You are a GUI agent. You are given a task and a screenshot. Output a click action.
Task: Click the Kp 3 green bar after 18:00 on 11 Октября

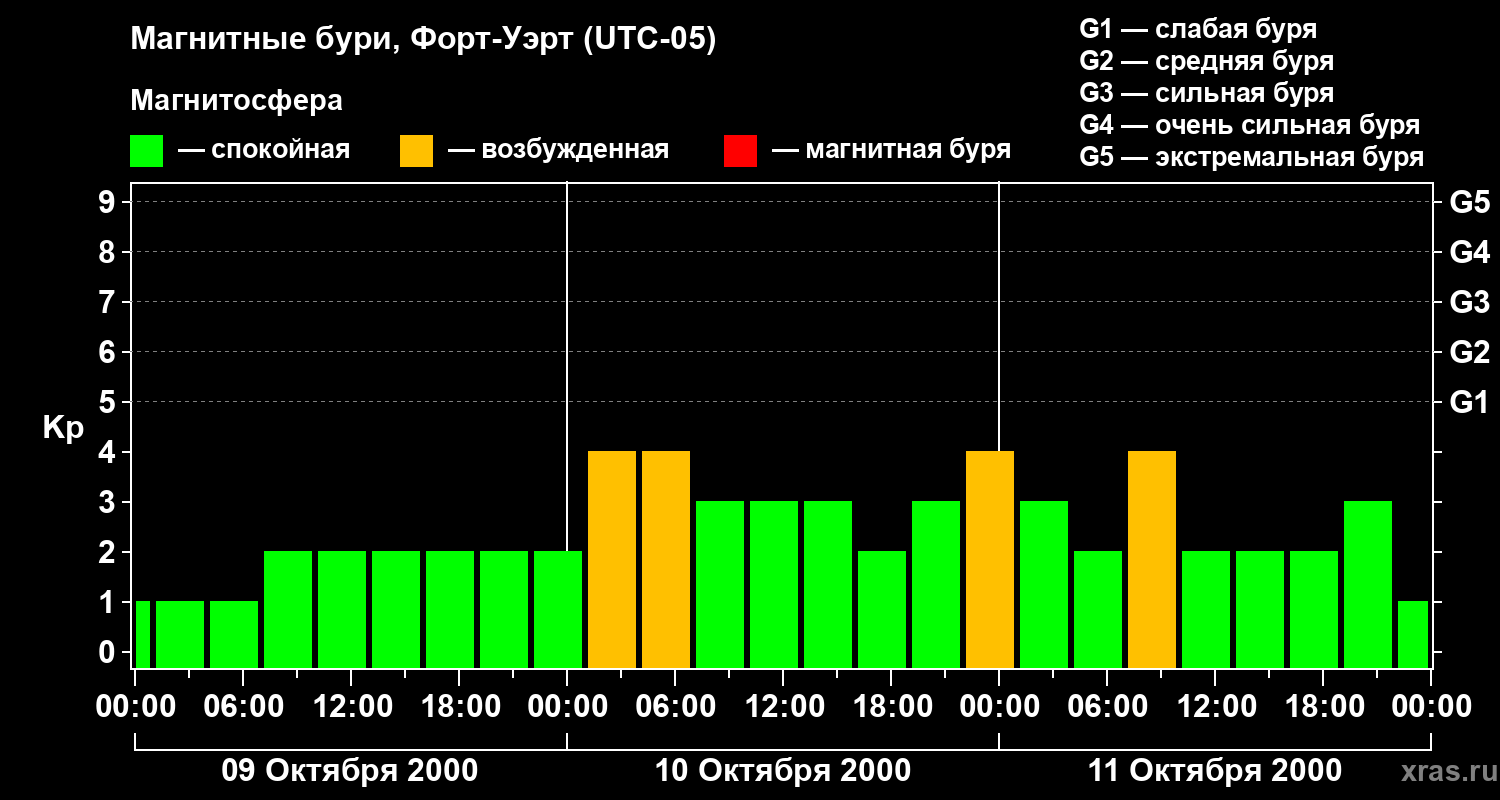coord(1368,585)
